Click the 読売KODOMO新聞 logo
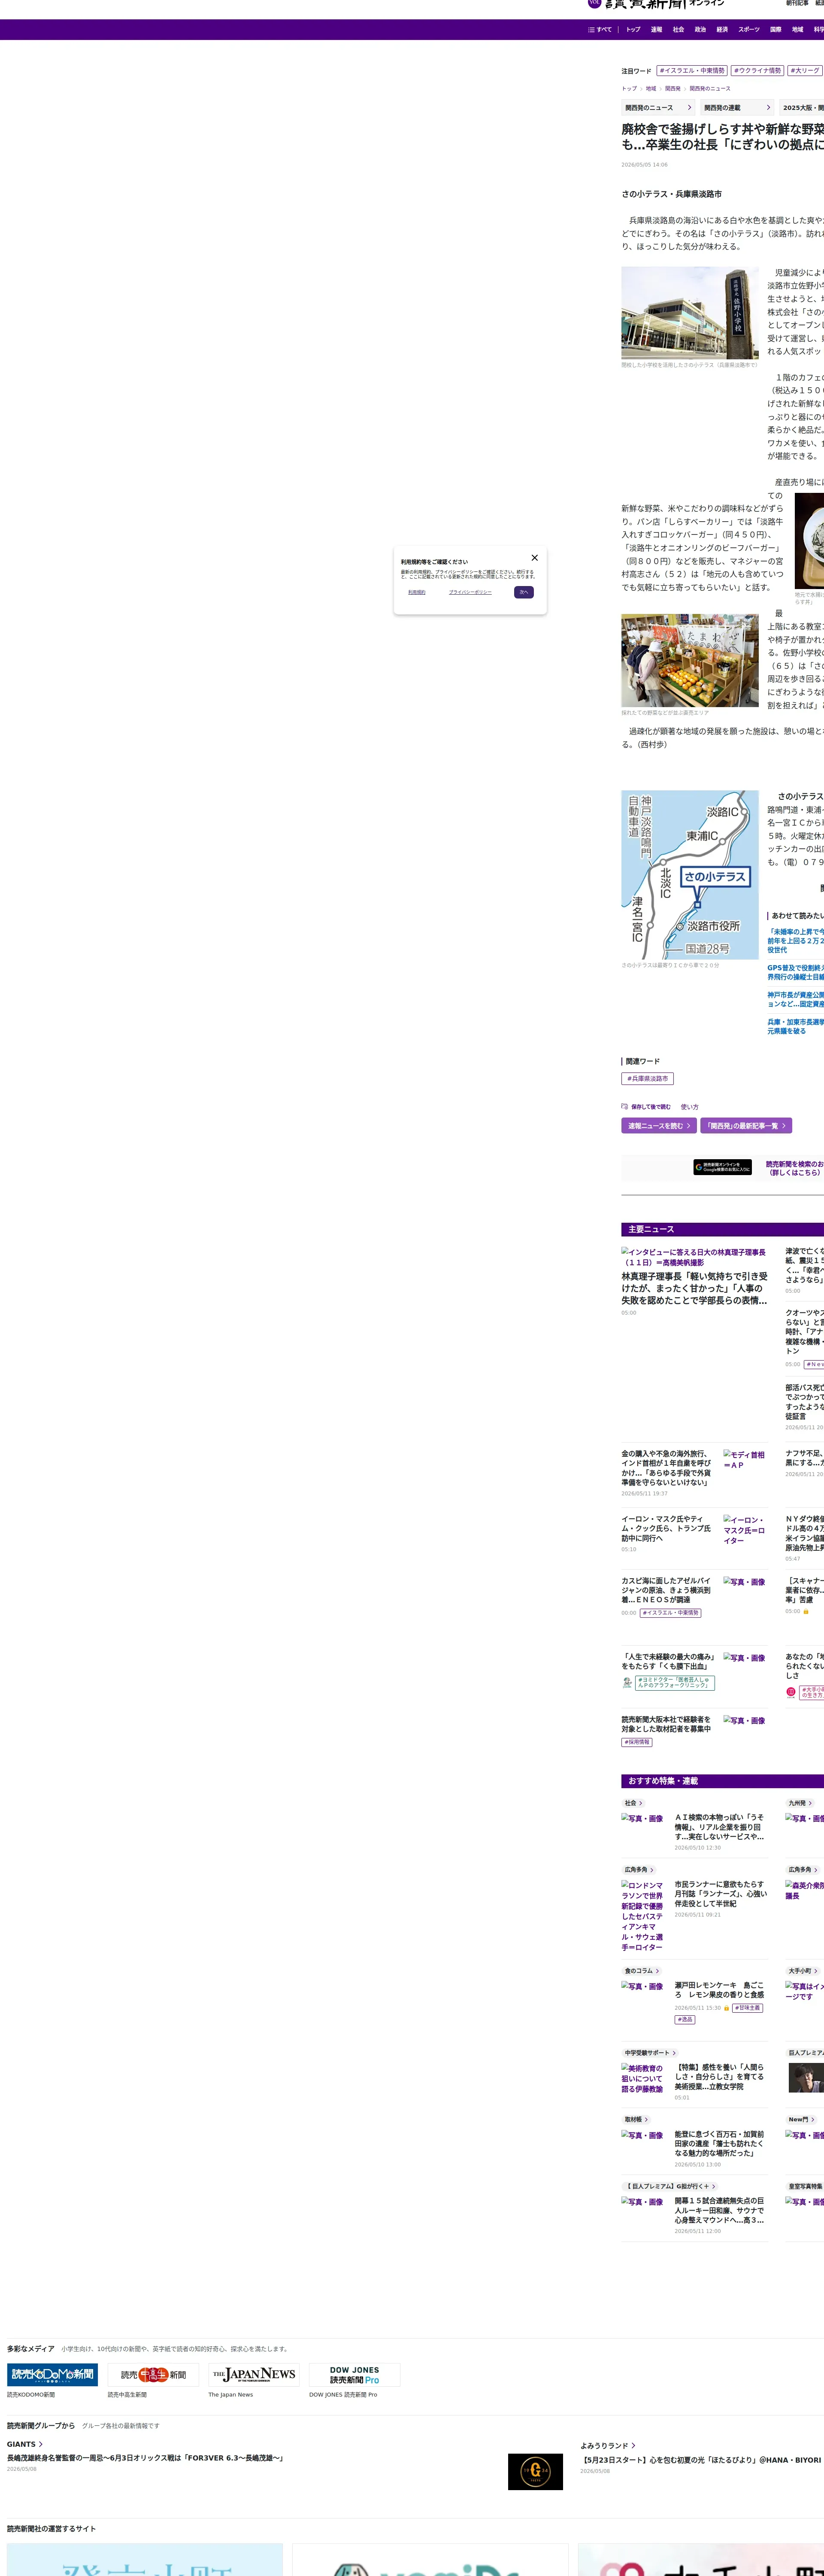824x2576 pixels. click(52, 2375)
